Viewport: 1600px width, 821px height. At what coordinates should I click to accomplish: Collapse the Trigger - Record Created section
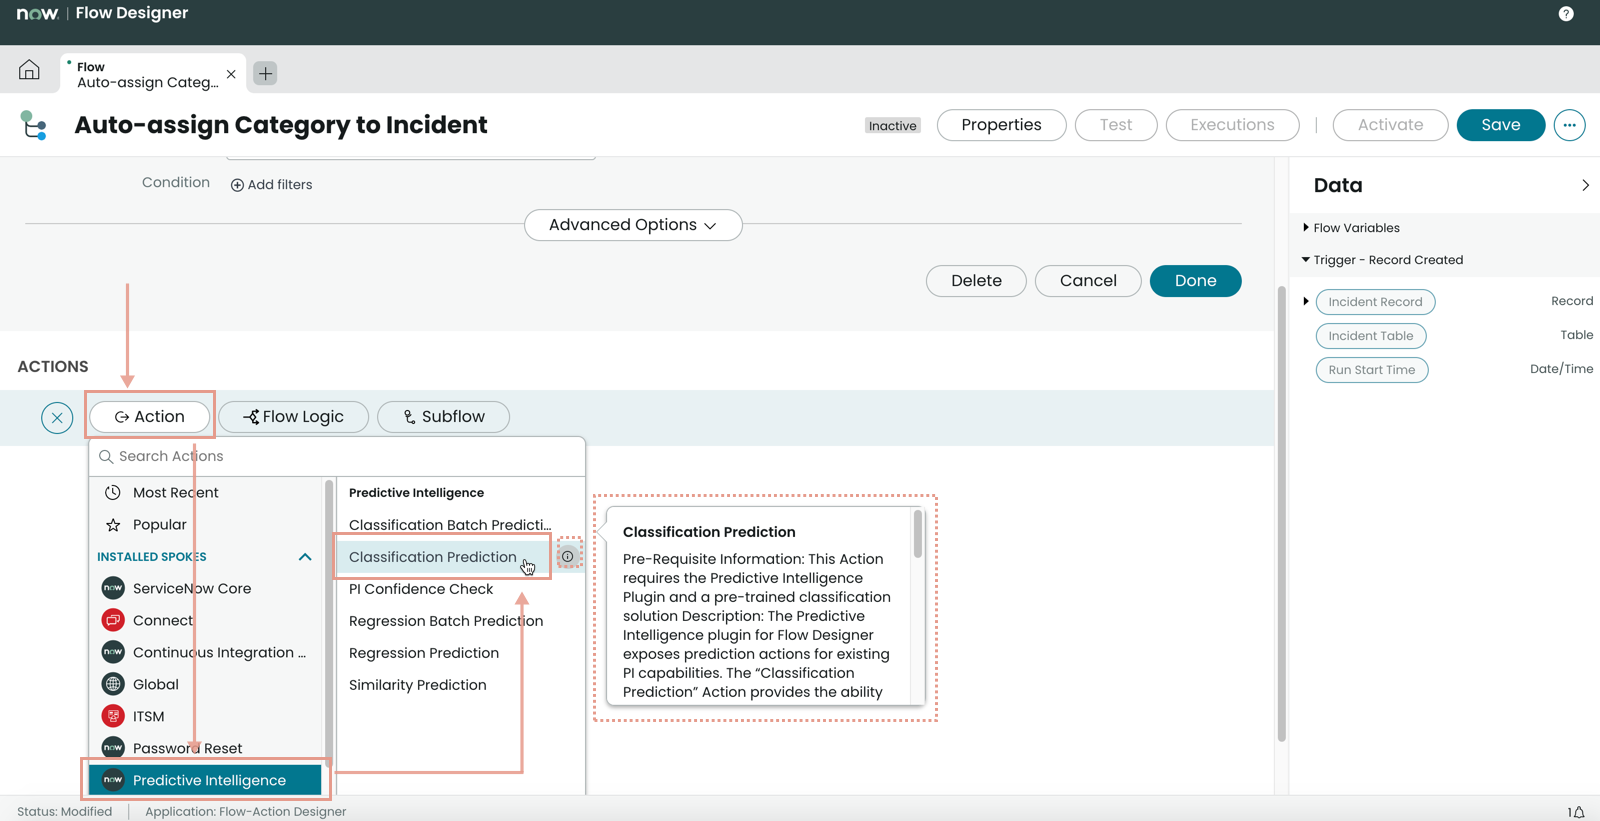1306,260
